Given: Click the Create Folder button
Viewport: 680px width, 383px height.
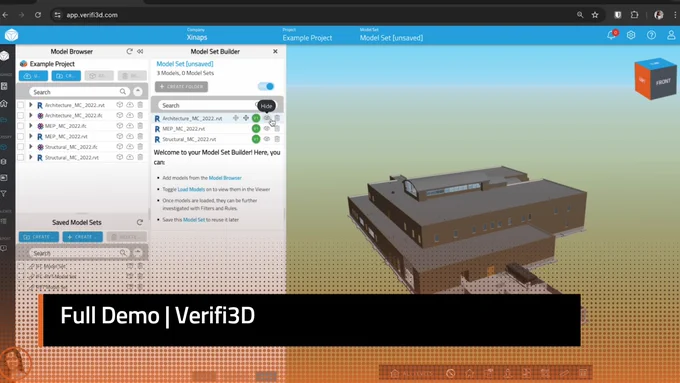Looking at the screenshot, I should 181,86.
